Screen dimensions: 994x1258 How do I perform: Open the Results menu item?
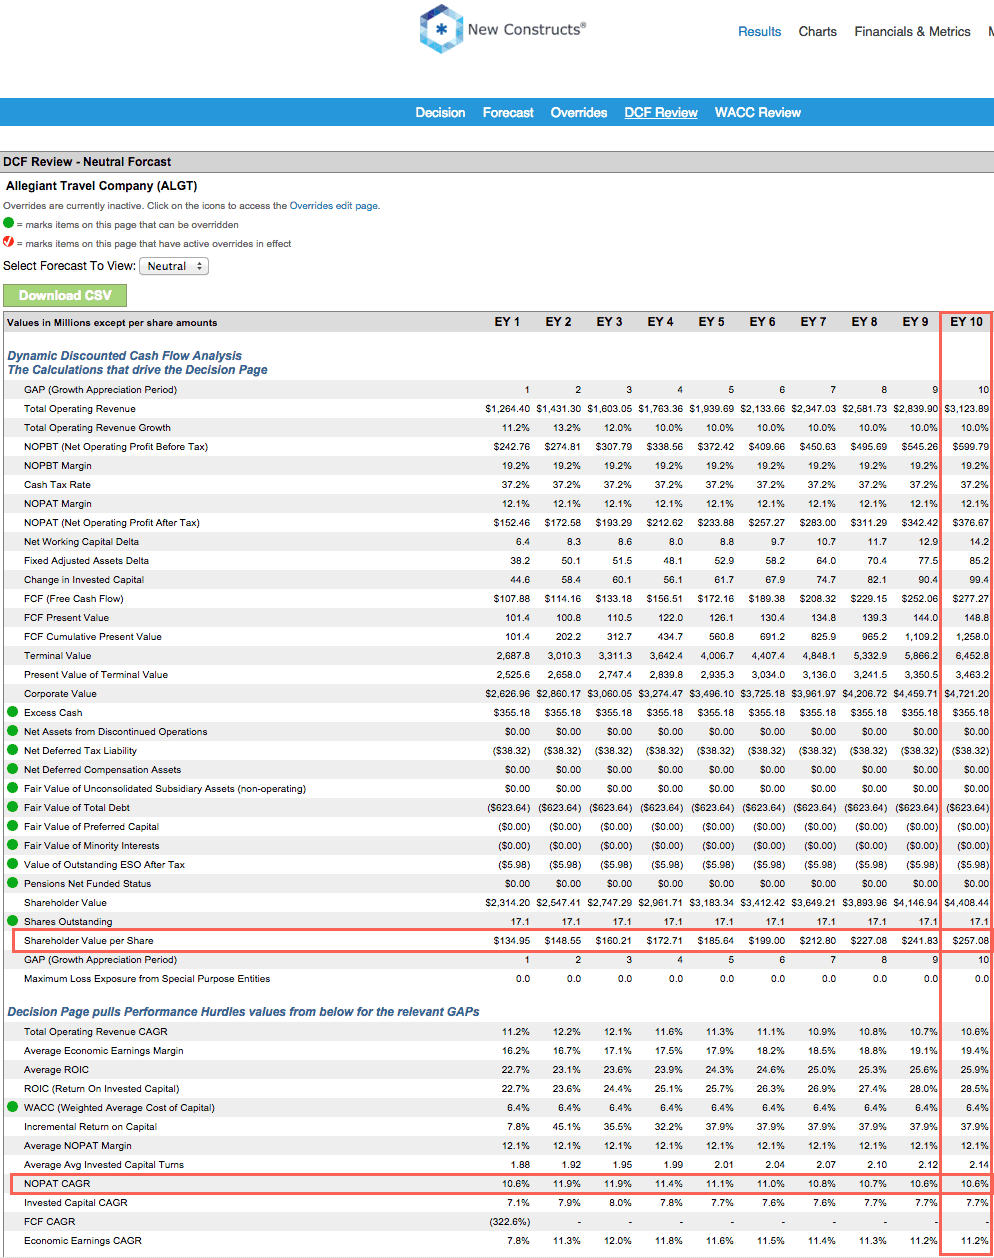(760, 32)
